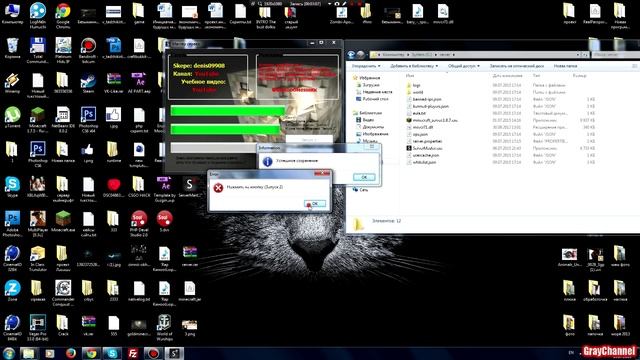Open PHP Devel Studio 2.0 shortcut

pyautogui.click(x=139, y=224)
